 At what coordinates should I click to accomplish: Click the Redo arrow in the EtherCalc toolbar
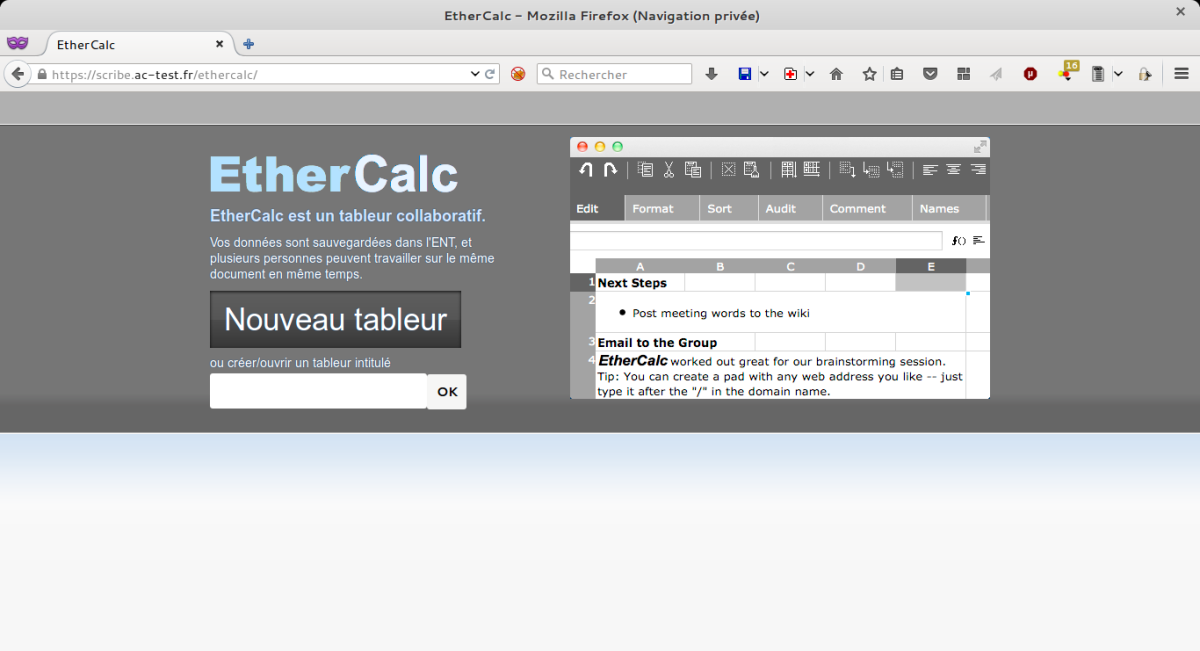tap(609, 170)
